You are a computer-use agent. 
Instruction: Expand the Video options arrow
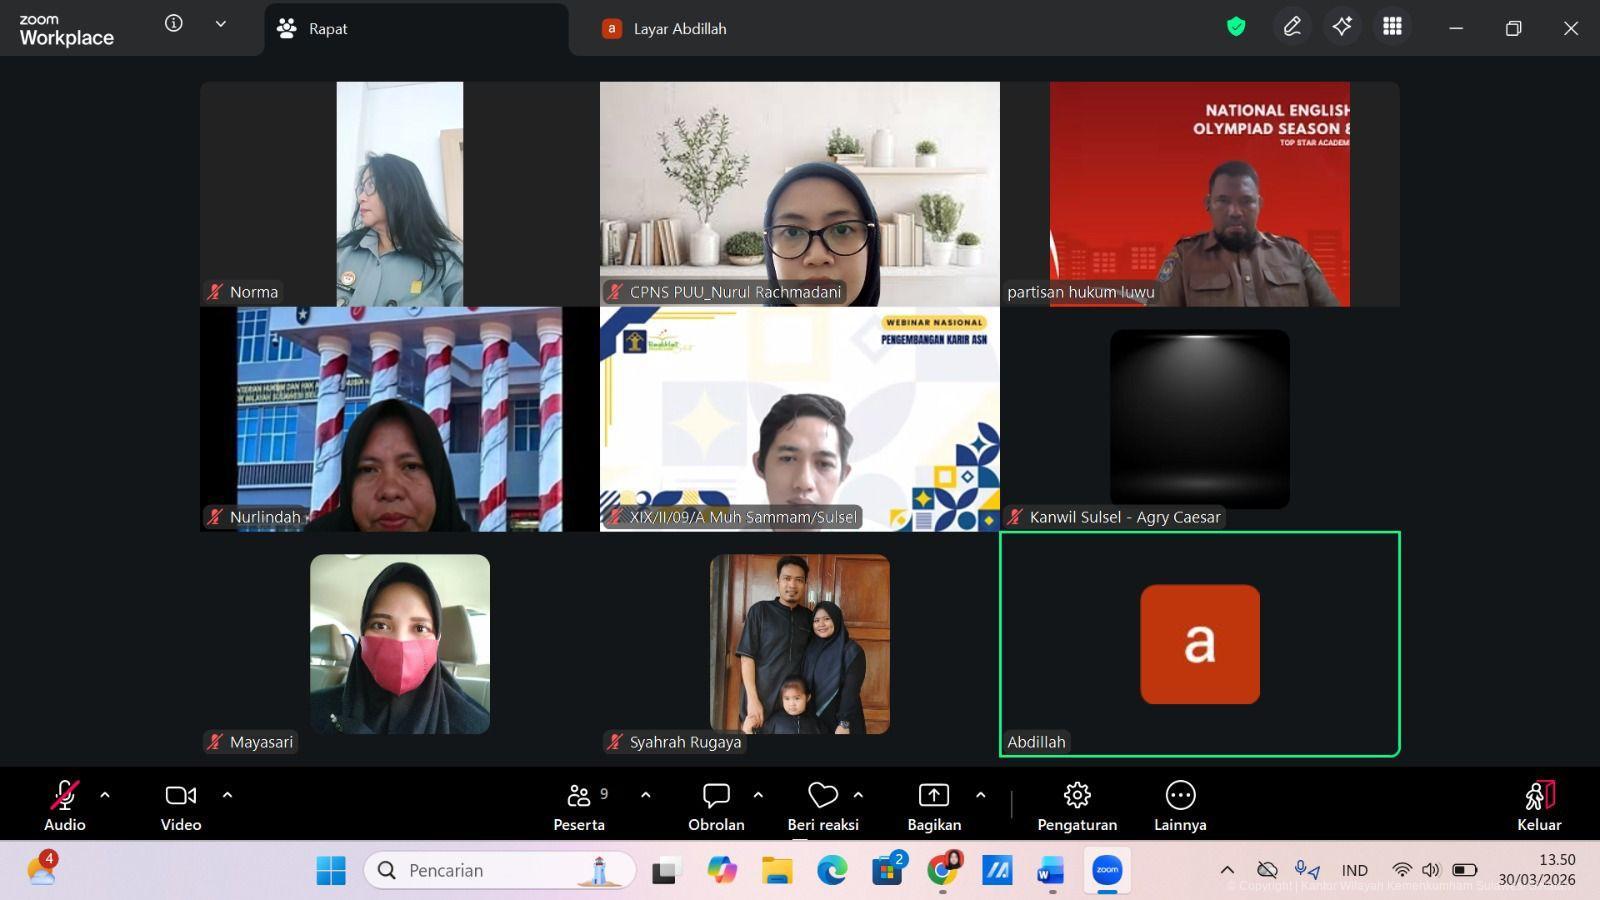[227, 795]
